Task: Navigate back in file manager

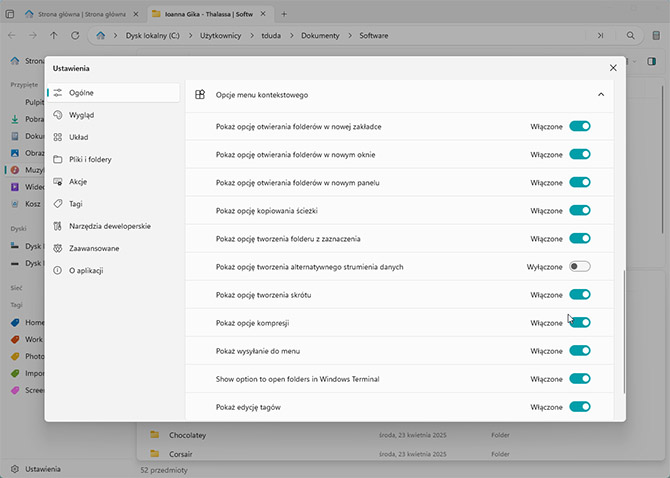Action: [x=12, y=35]
